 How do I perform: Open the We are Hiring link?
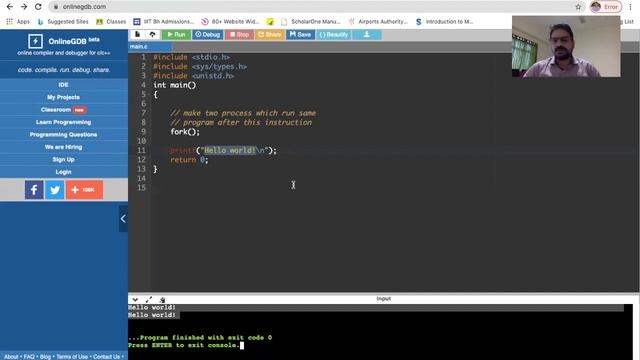point(63,147)
